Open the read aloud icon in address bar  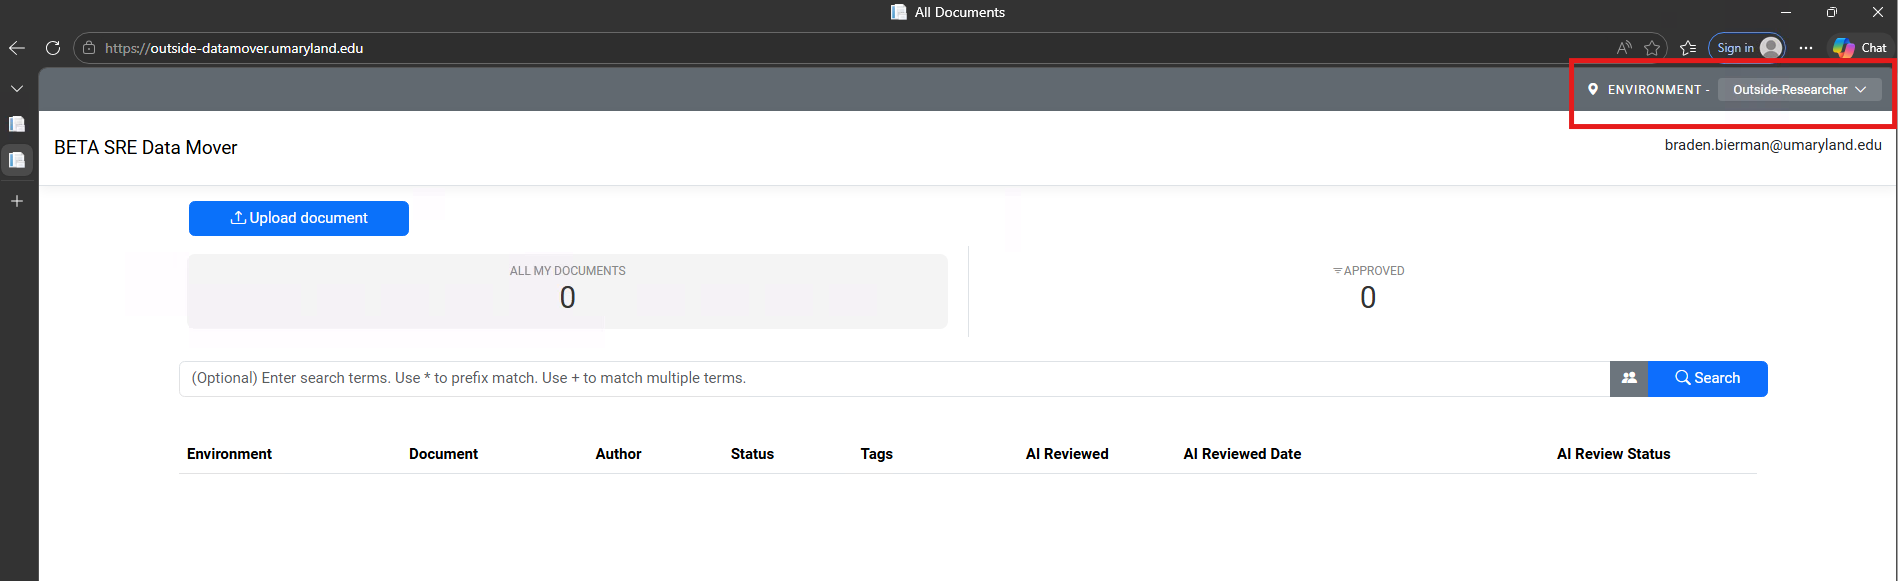[1624, 48]
